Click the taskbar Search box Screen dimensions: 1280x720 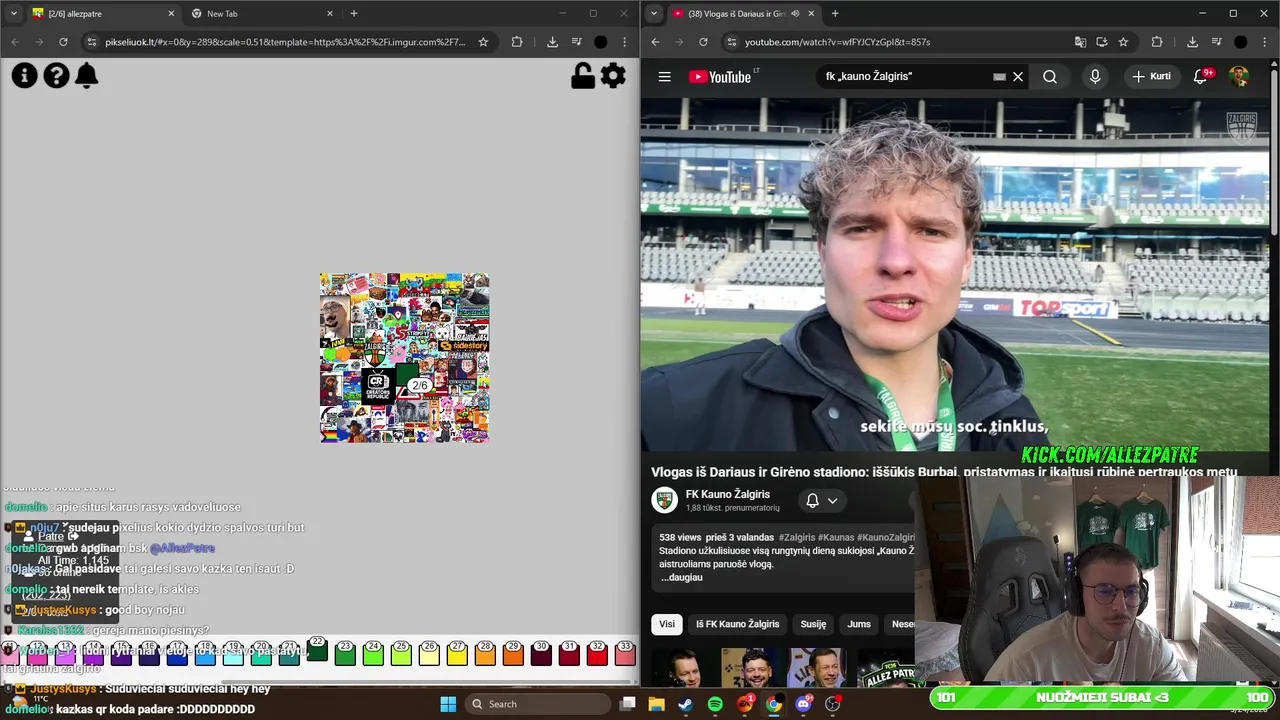pos(536,704)
